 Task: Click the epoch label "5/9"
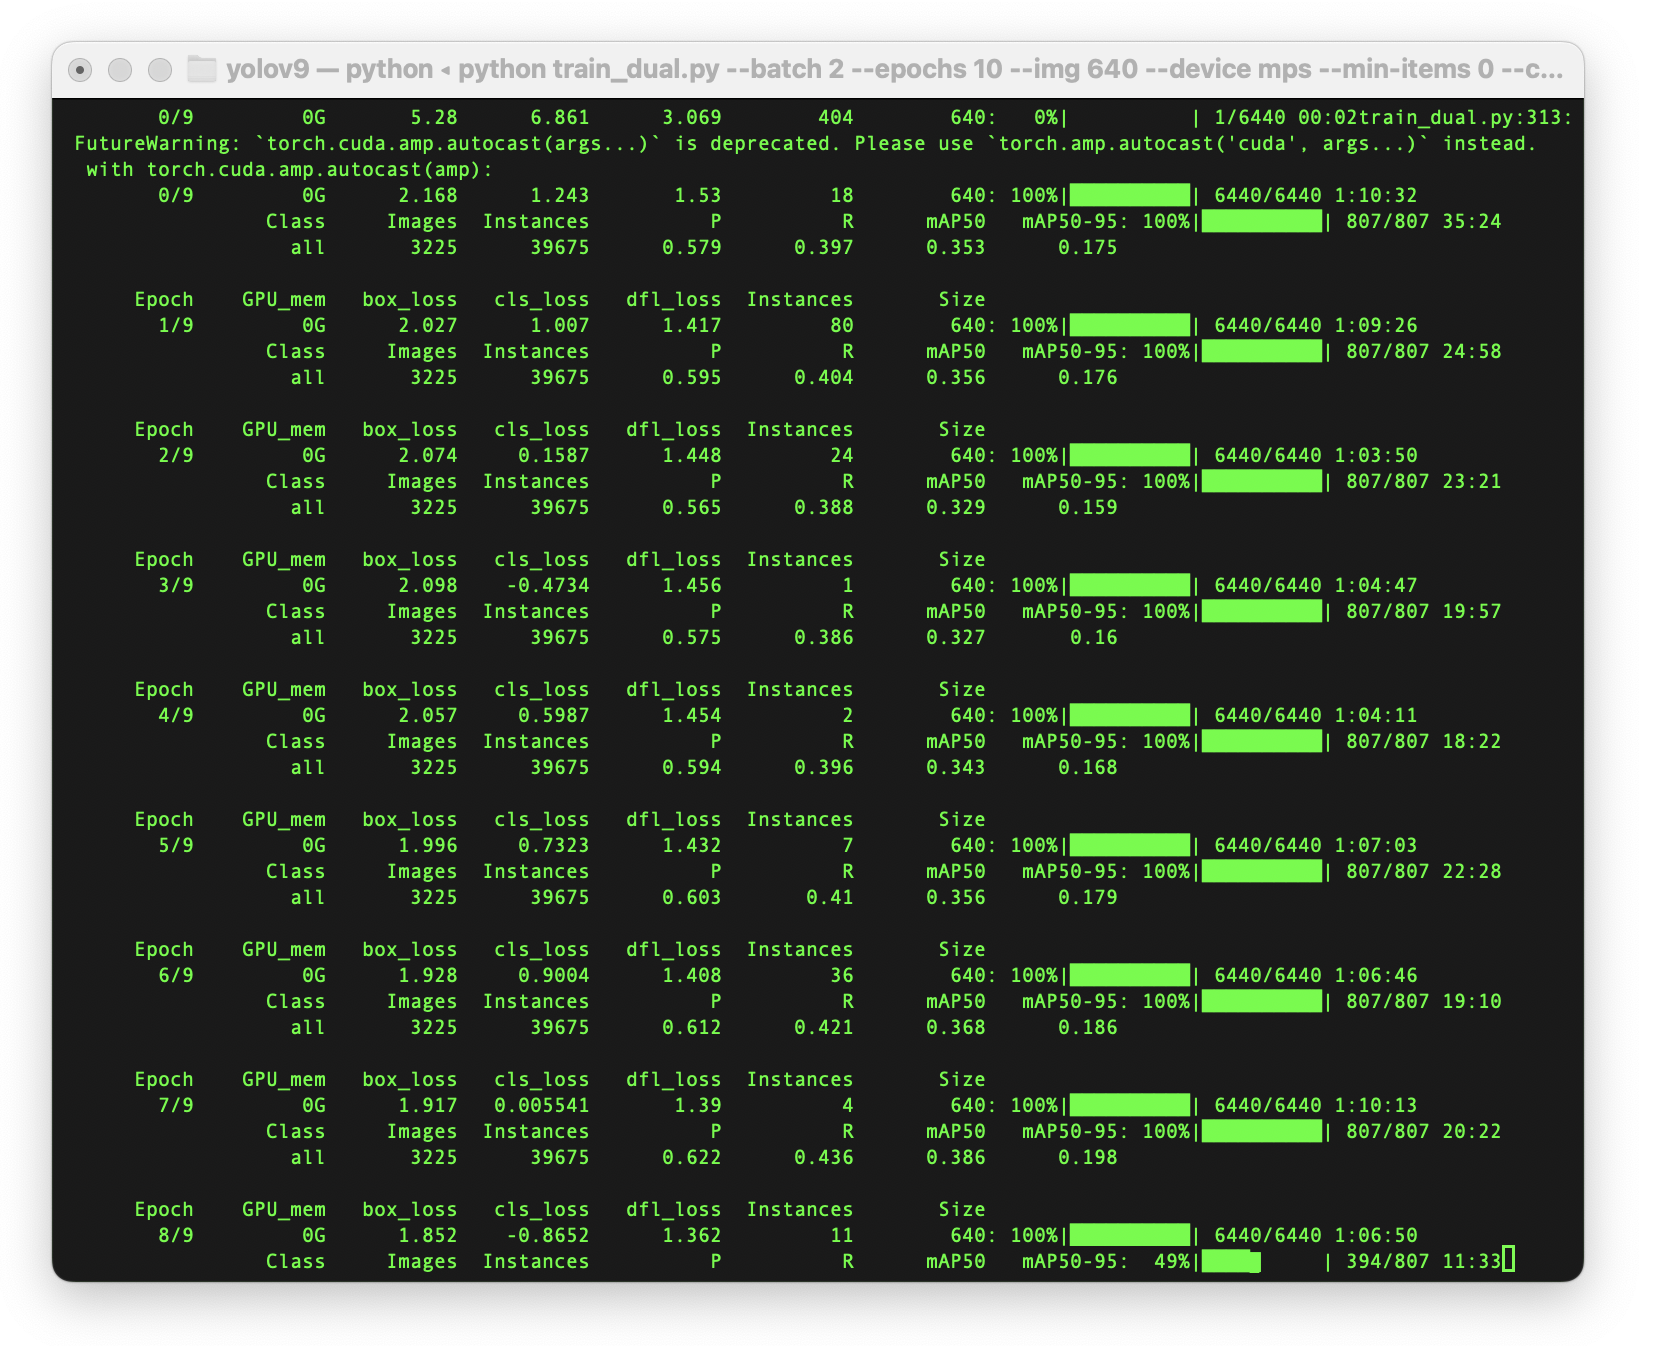(x=176, y=845)
